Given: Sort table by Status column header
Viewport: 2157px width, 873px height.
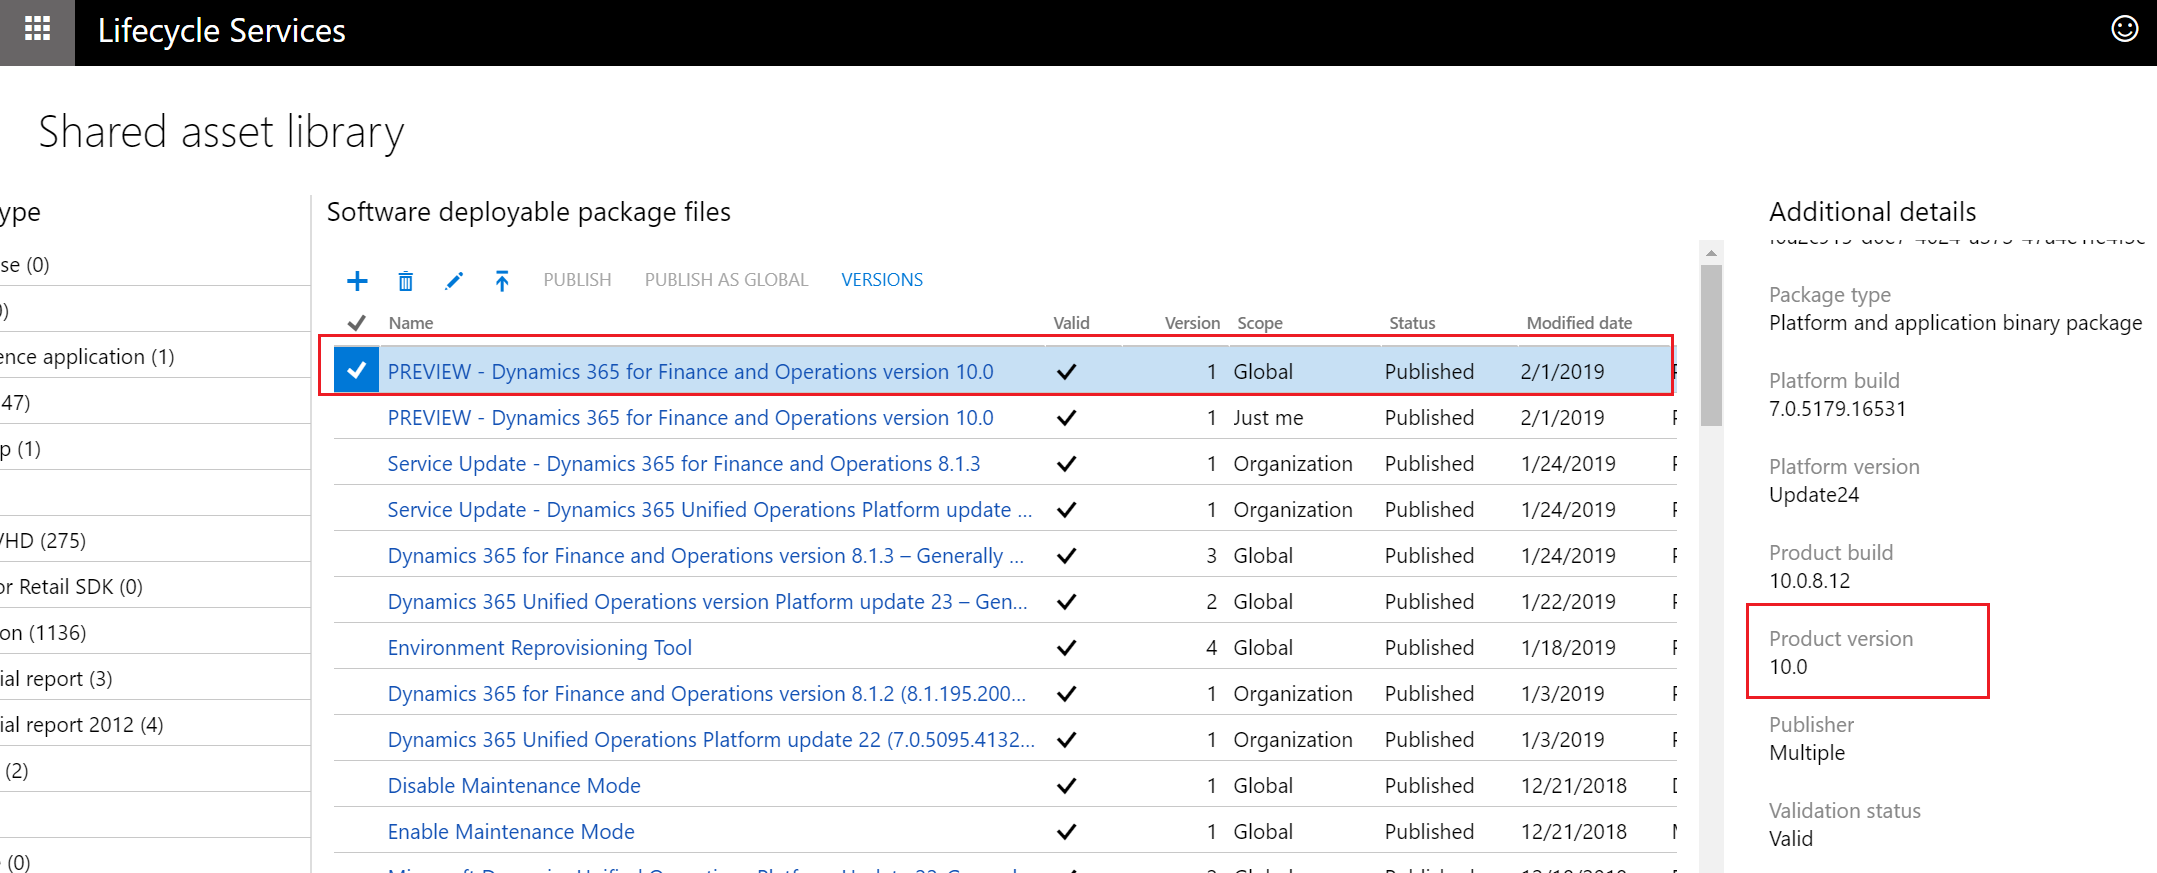Looking at the screenshot, I should [x=1412, y=323].
